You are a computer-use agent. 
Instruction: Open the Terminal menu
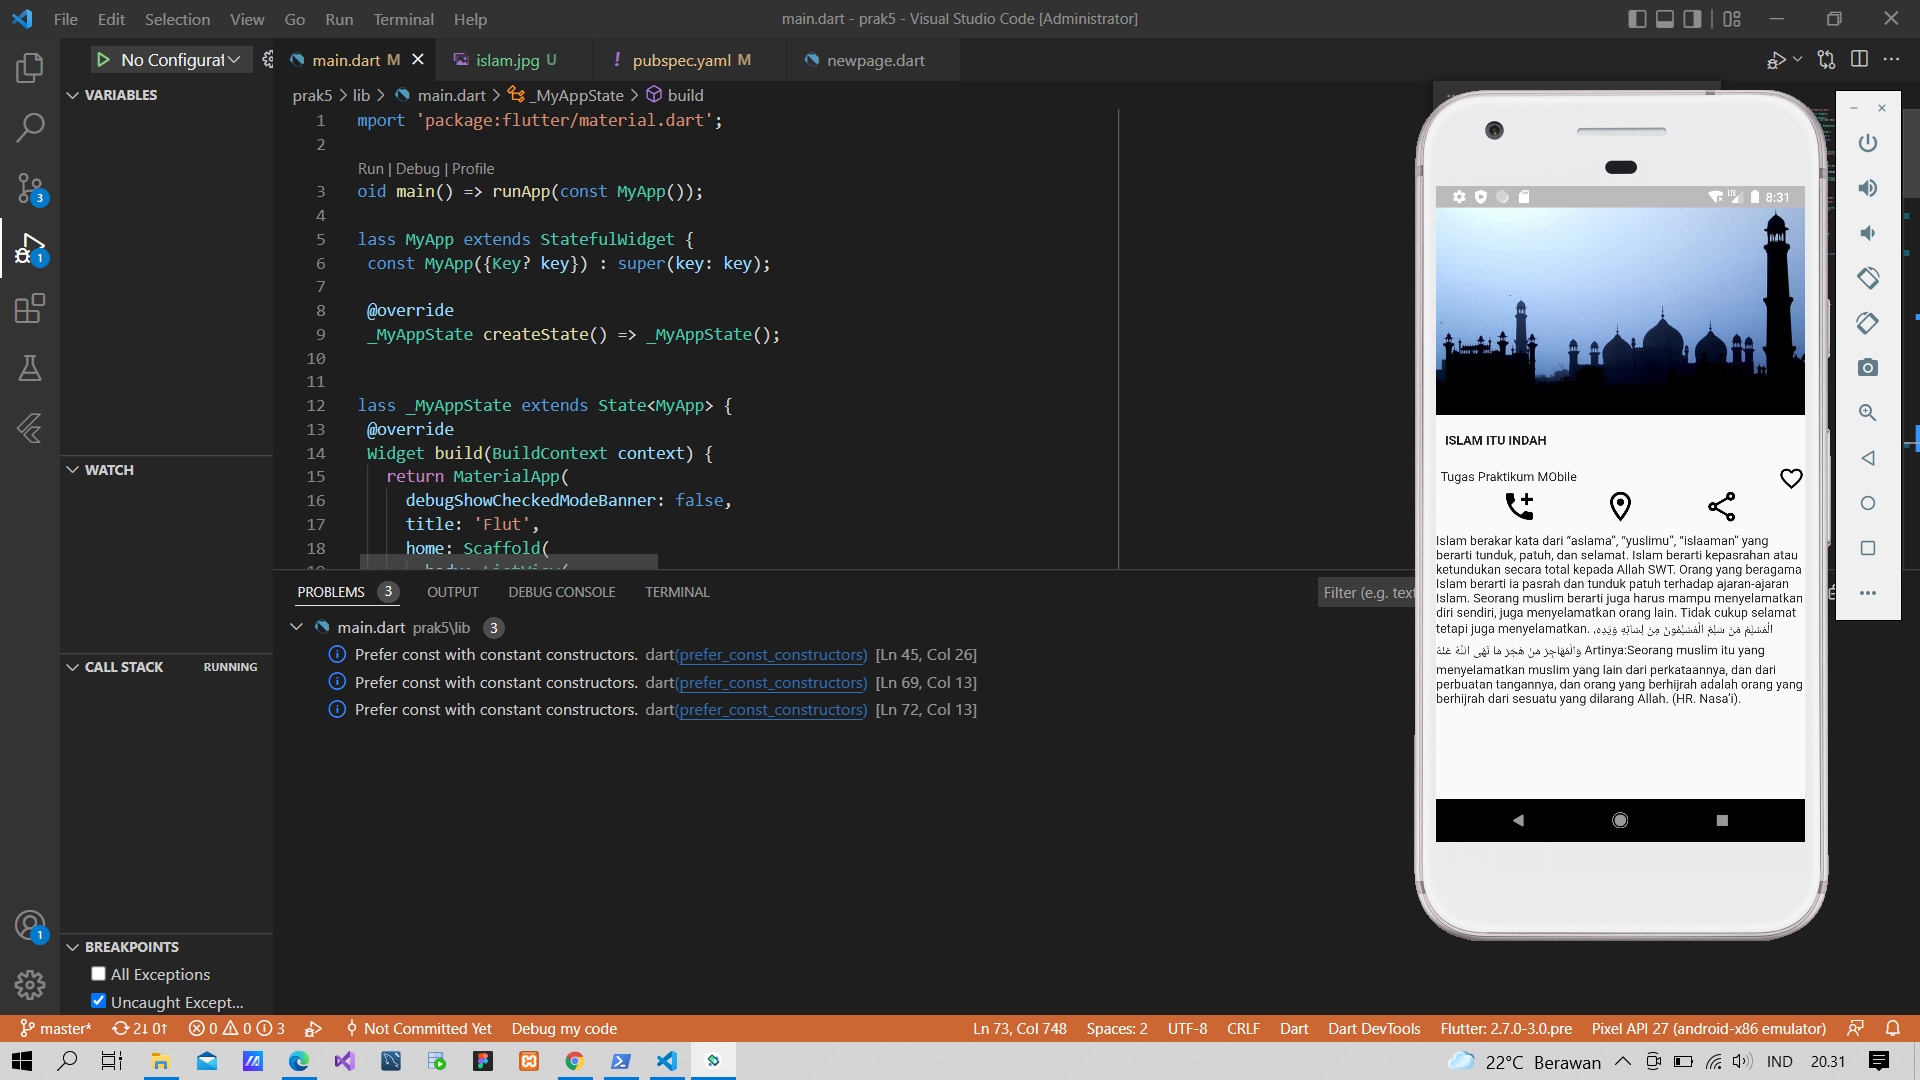coord(403,19)
